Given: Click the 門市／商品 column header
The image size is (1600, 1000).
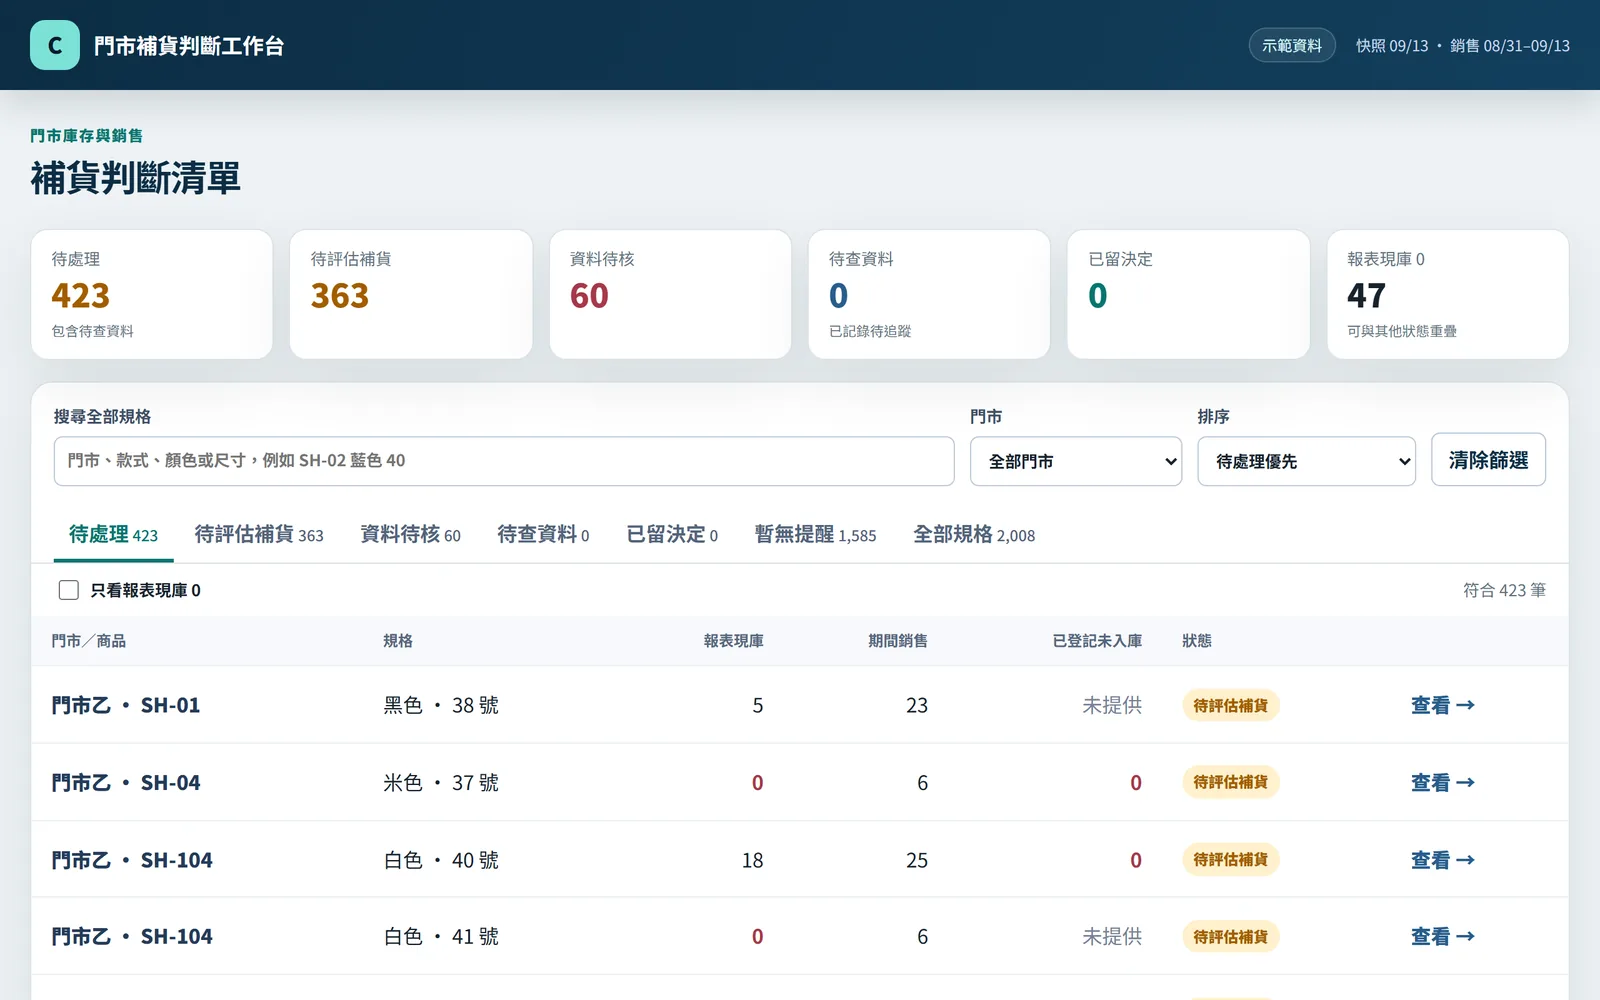Looking at the screenshot, I should [x=89, y=641].
